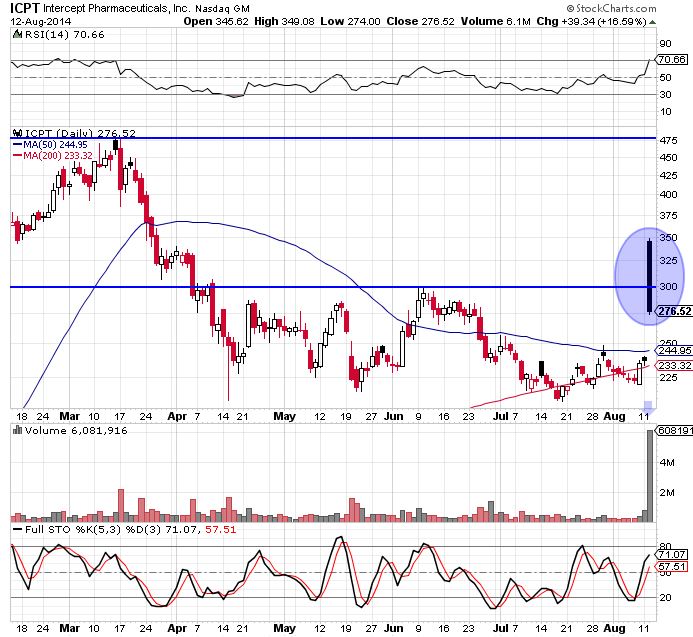The width and height of the screenshot is (693, 637).
Task: Click the 375 price axis label
Action: (668, 215)
